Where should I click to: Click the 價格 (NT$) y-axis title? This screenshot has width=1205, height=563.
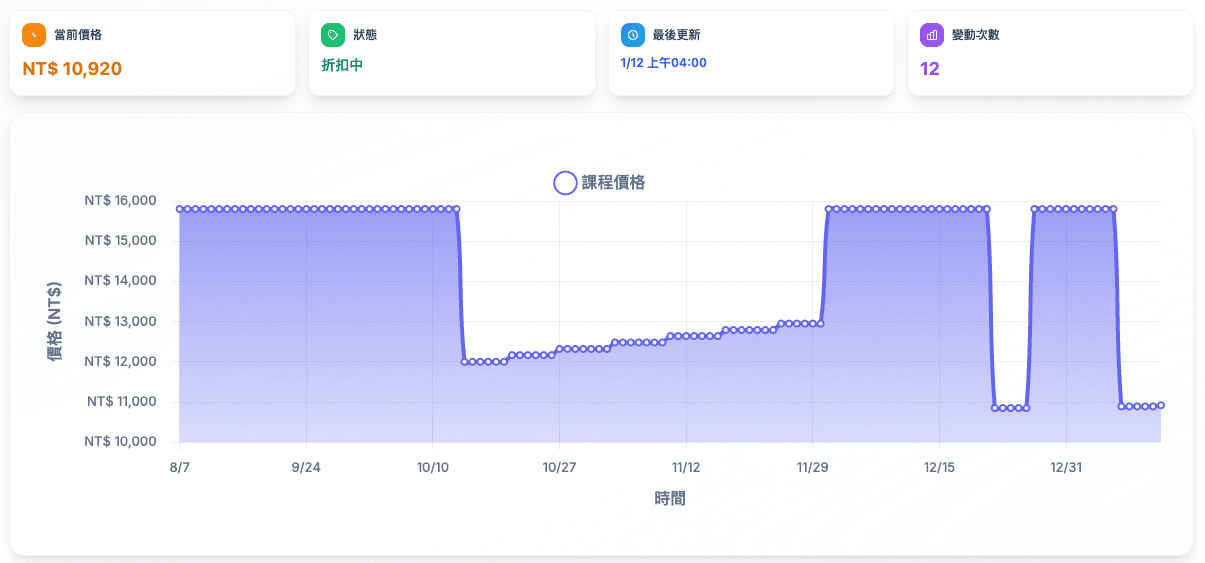point(55,321)
